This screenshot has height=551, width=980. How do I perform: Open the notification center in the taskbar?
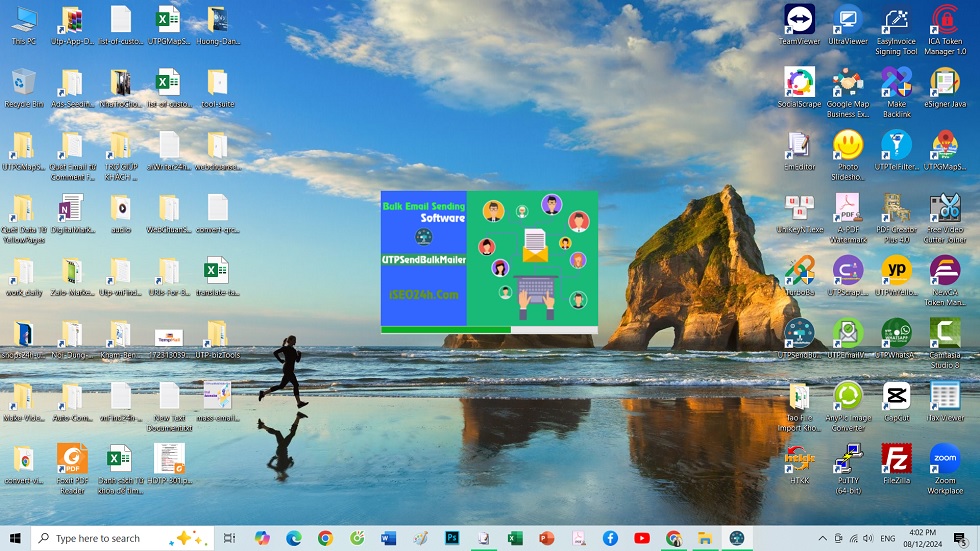(960, 538)
